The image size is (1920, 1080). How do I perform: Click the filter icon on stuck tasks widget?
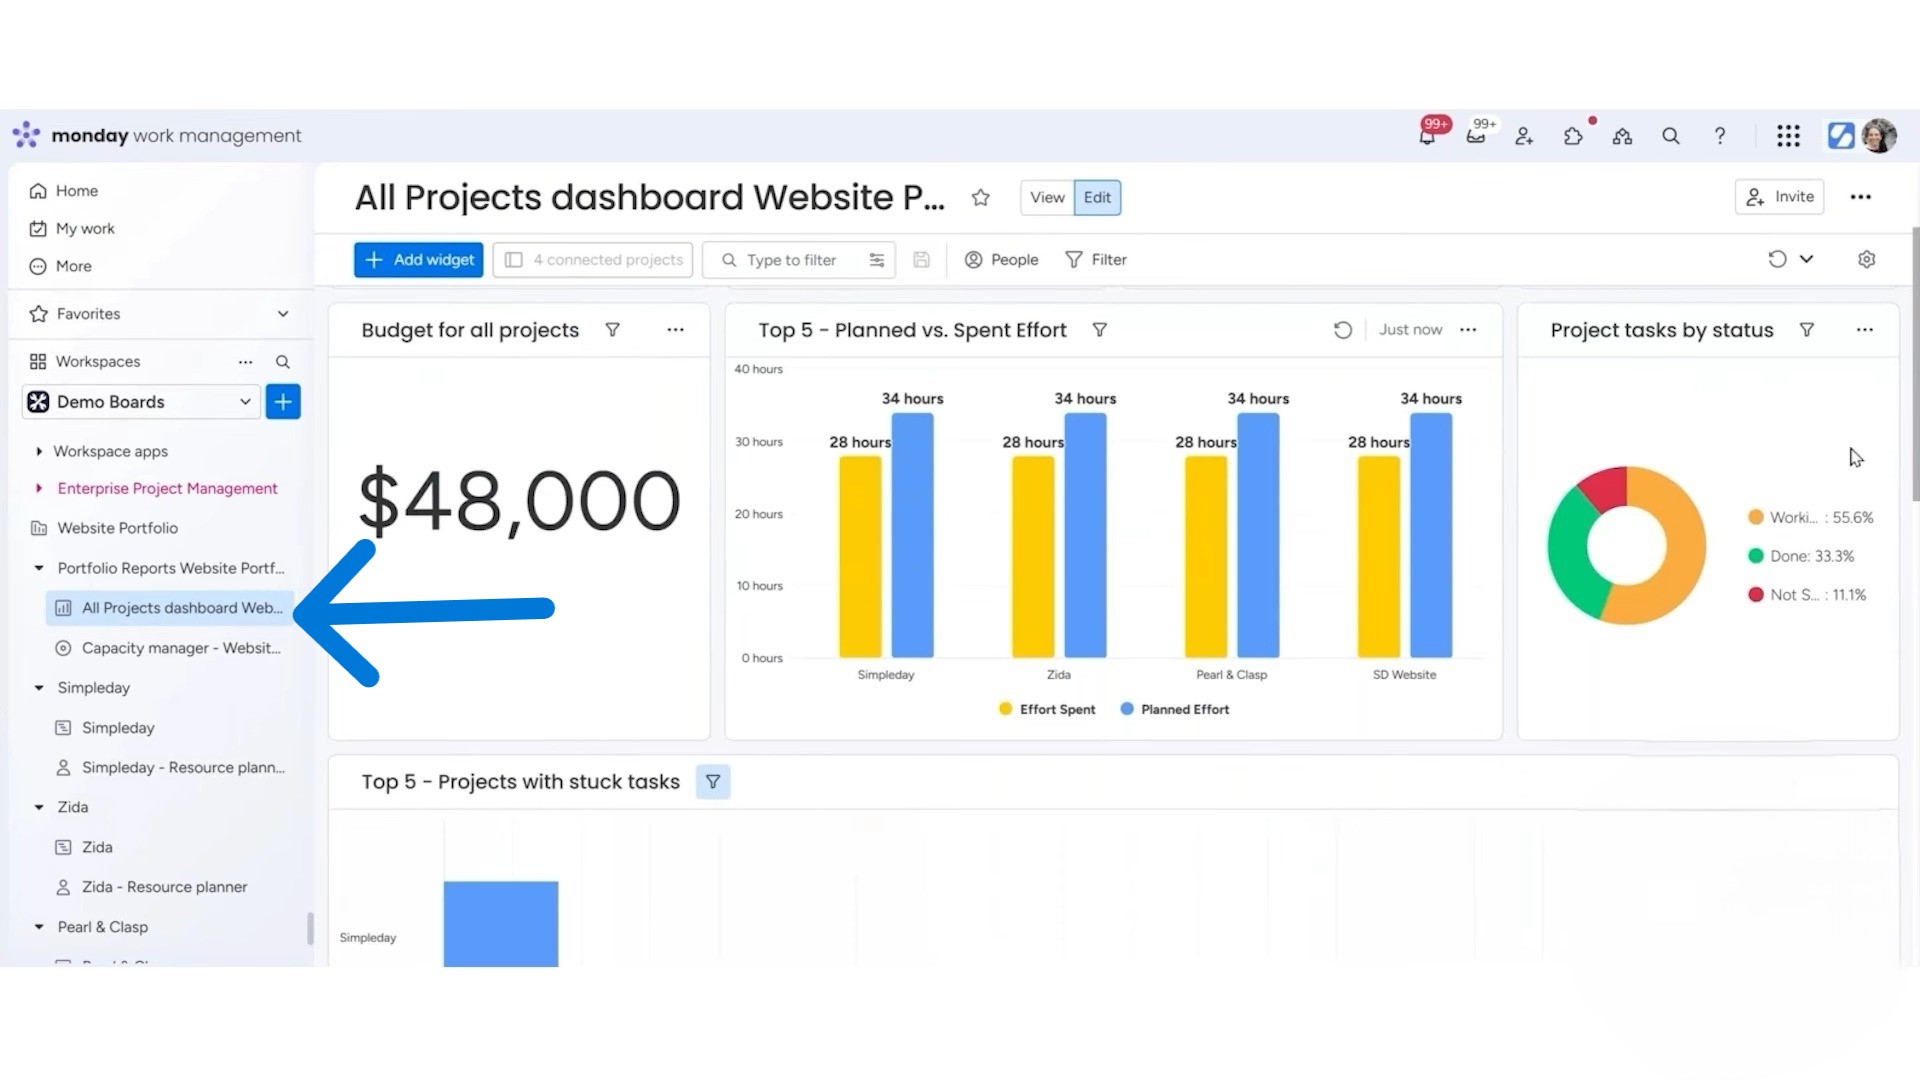pyautogui.click(x=713, y=782)
